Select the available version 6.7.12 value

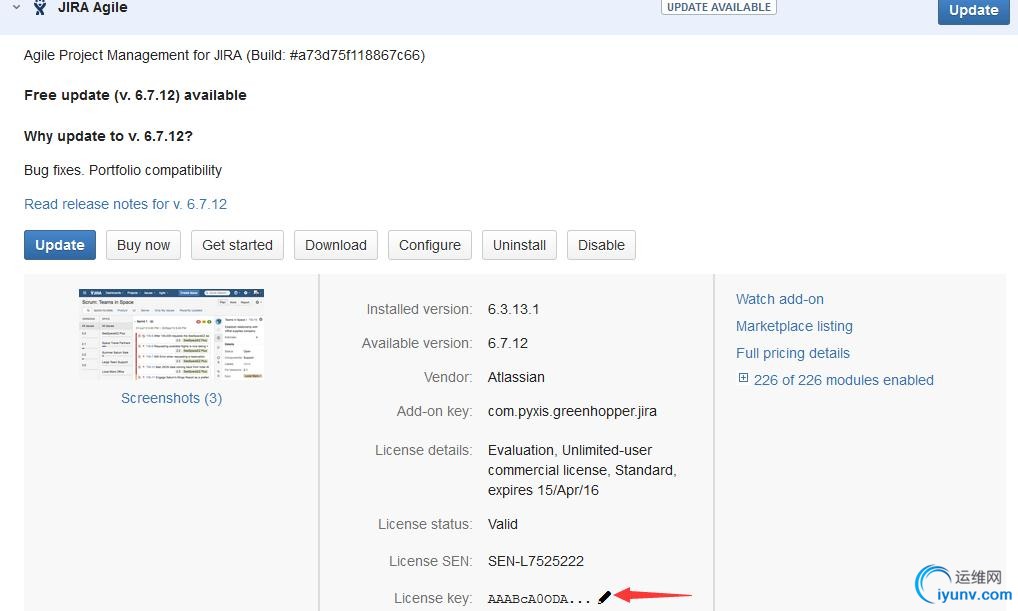(508, 343)
